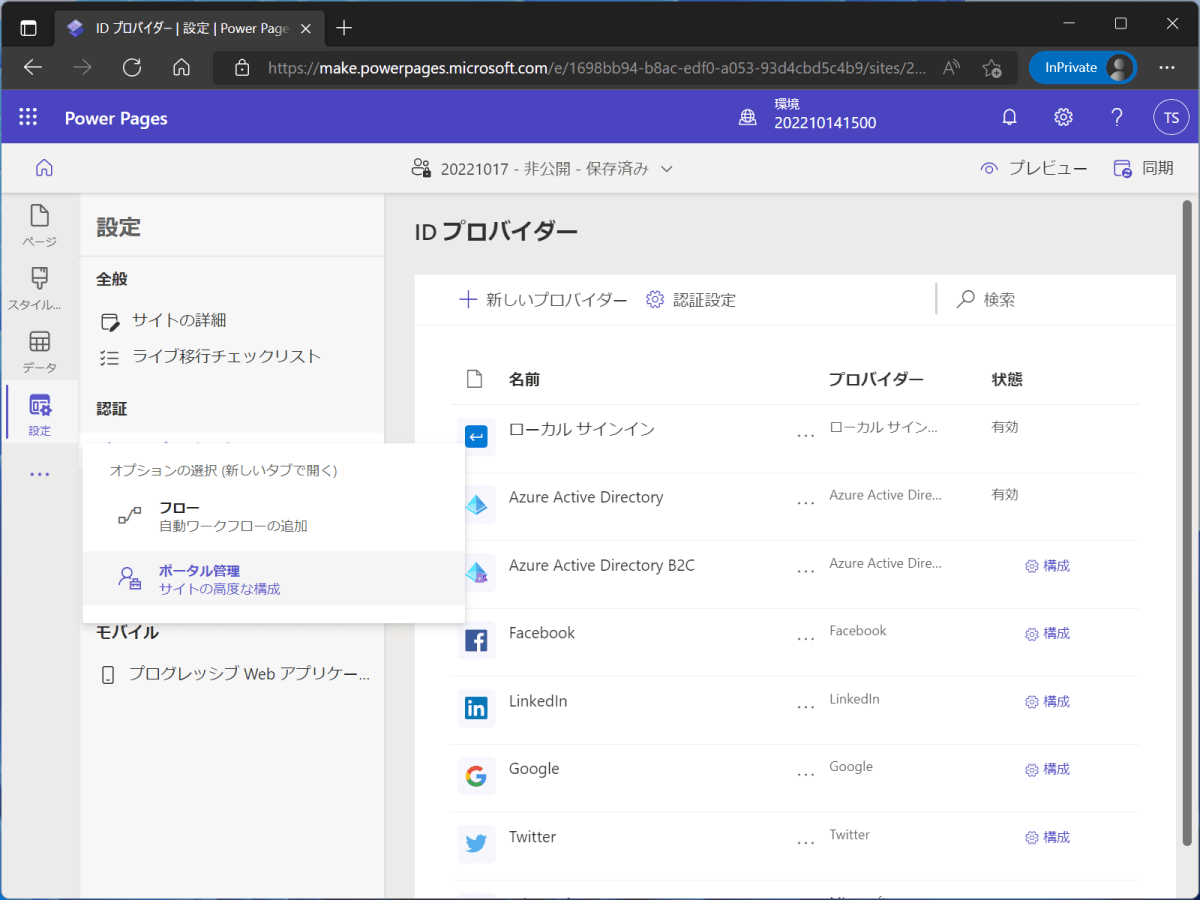Open プログレッシブ Web アプリケーション setting
Screen dimensions: 1200x900
[x=236, y=674]
